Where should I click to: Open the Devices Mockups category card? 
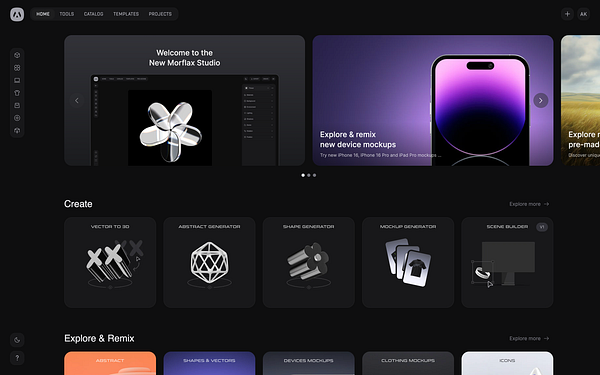[x=308, y=363]
